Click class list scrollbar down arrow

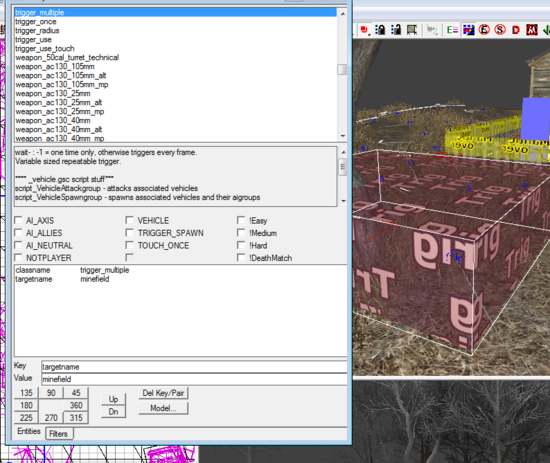(x=342, y=136)
